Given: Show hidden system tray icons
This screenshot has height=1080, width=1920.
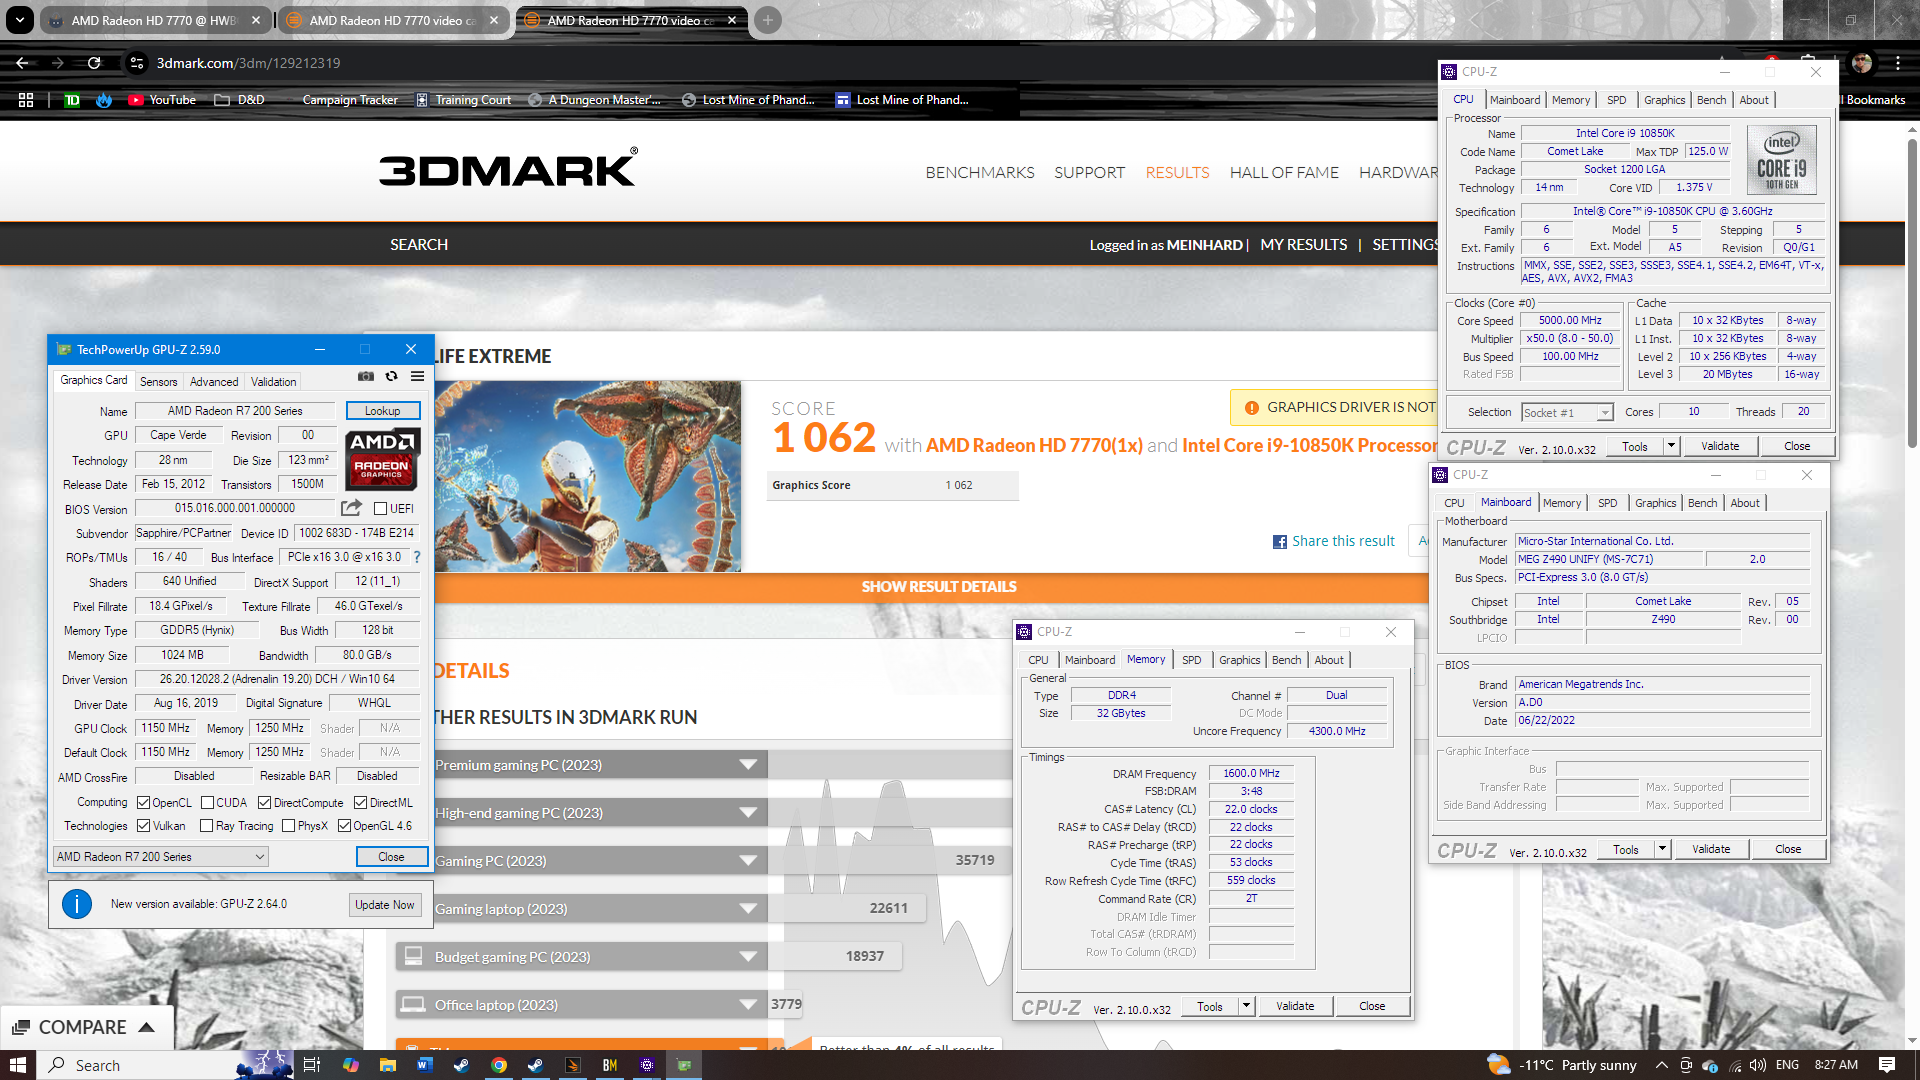Looking at the screenshot, I should pos(1661,1065).
